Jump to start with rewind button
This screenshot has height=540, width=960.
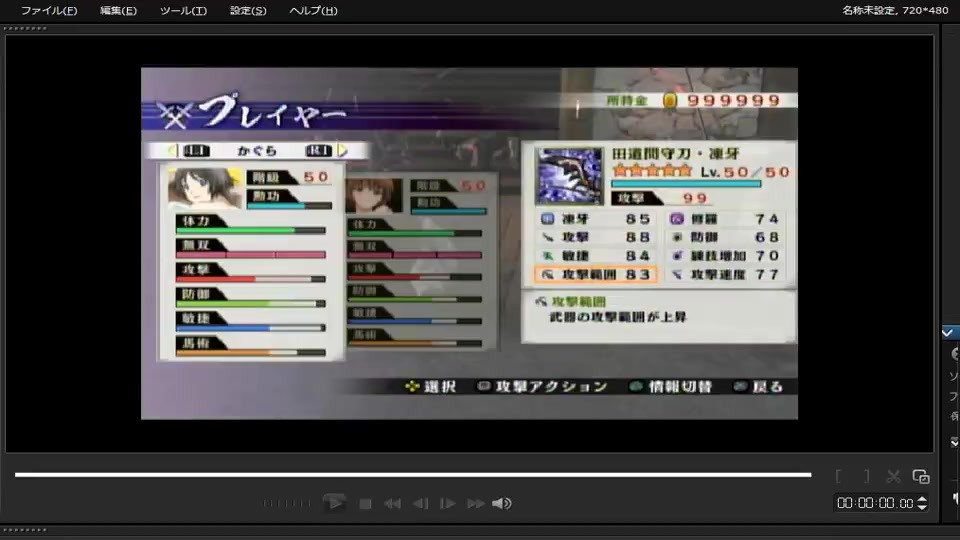[x=392, y=504]
